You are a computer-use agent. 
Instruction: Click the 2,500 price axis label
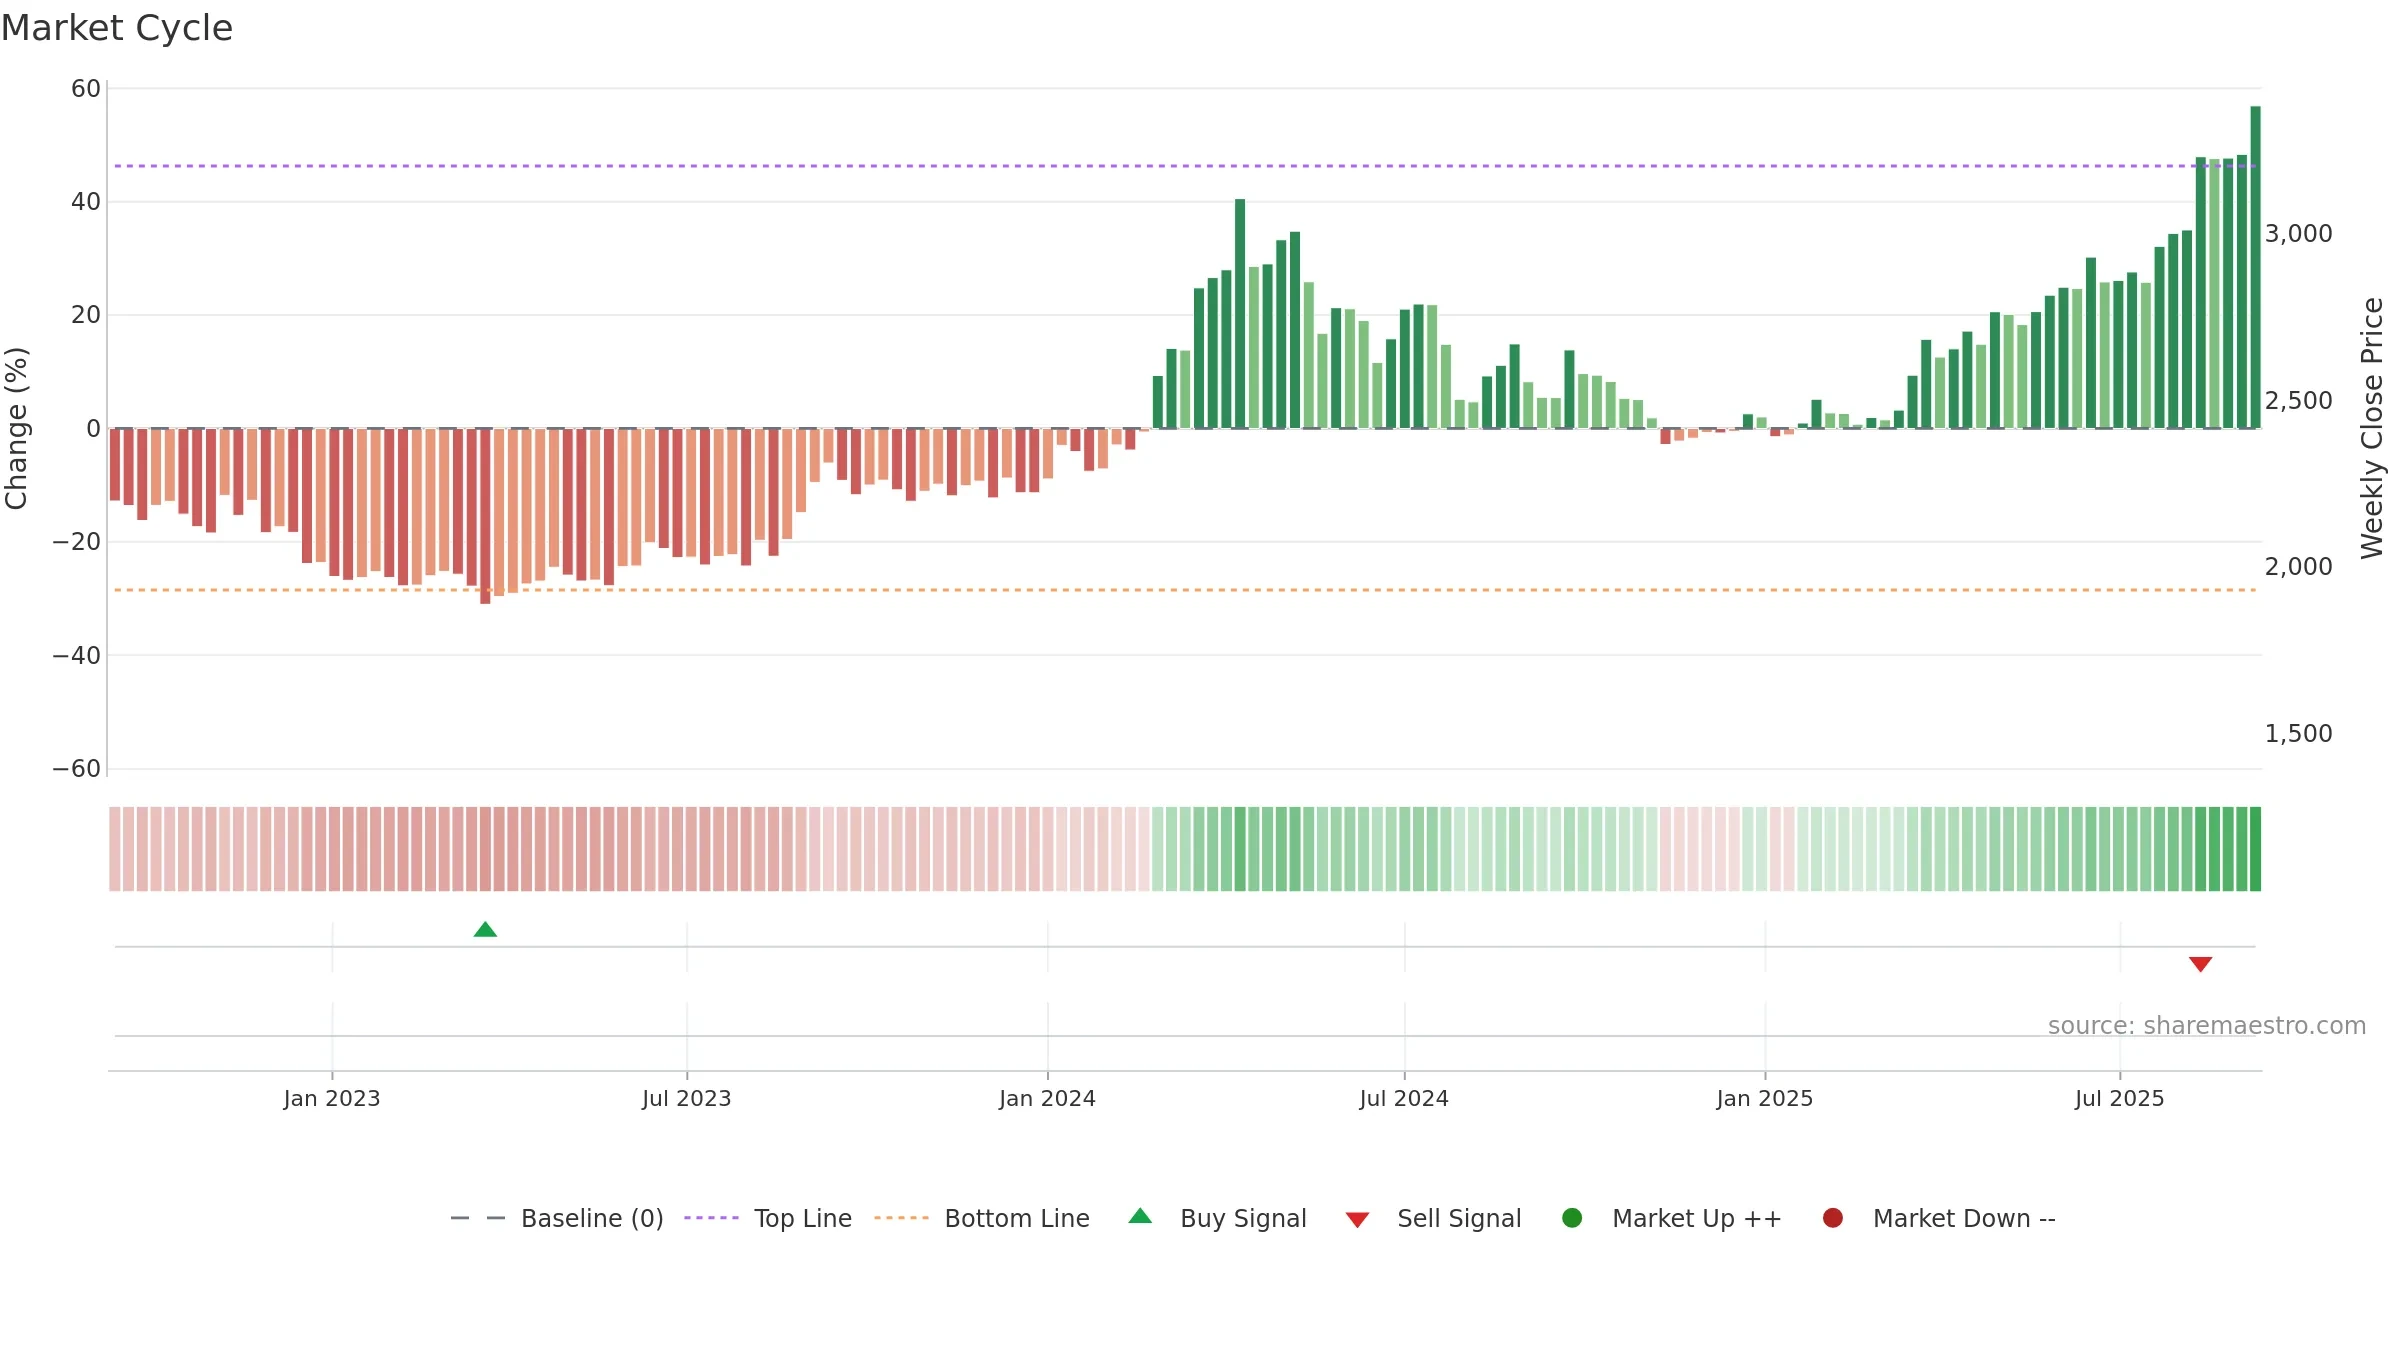pos(2298,400)
